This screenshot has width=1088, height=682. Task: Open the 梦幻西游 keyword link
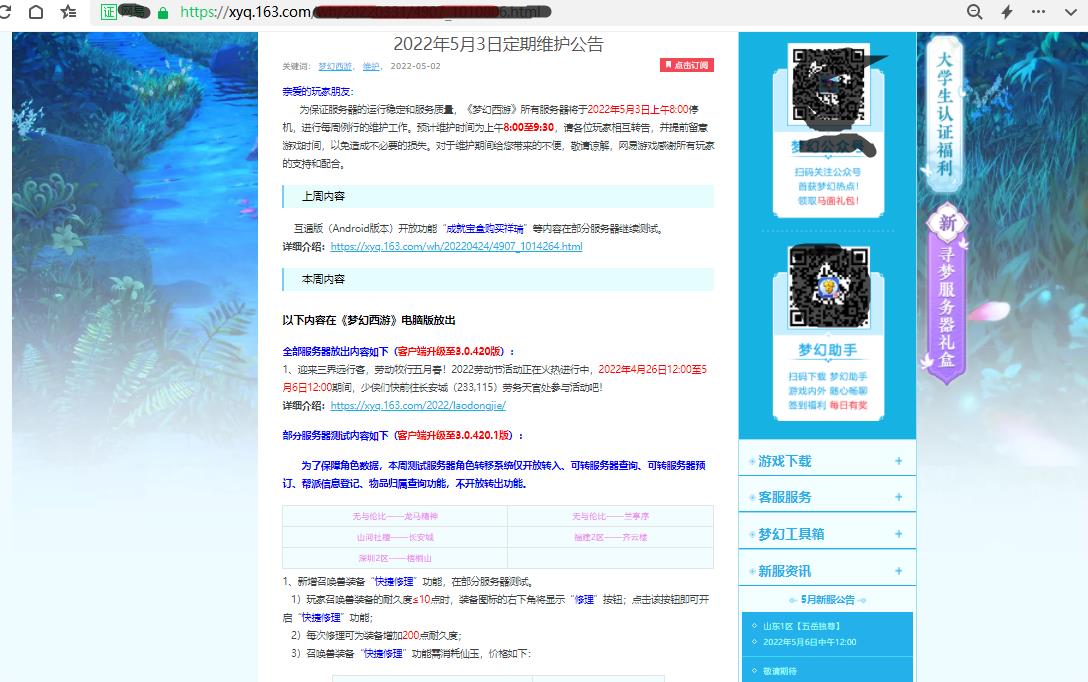point(335,67)
